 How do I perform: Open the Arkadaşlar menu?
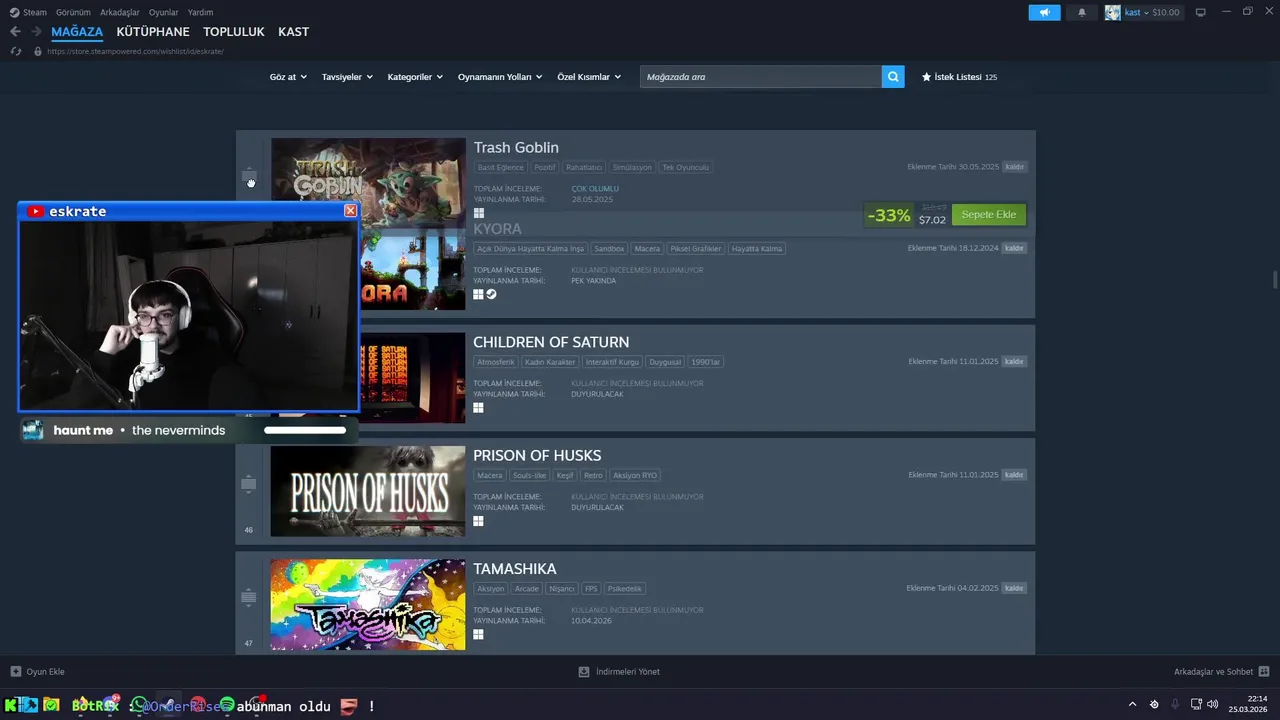click(120, 12)
